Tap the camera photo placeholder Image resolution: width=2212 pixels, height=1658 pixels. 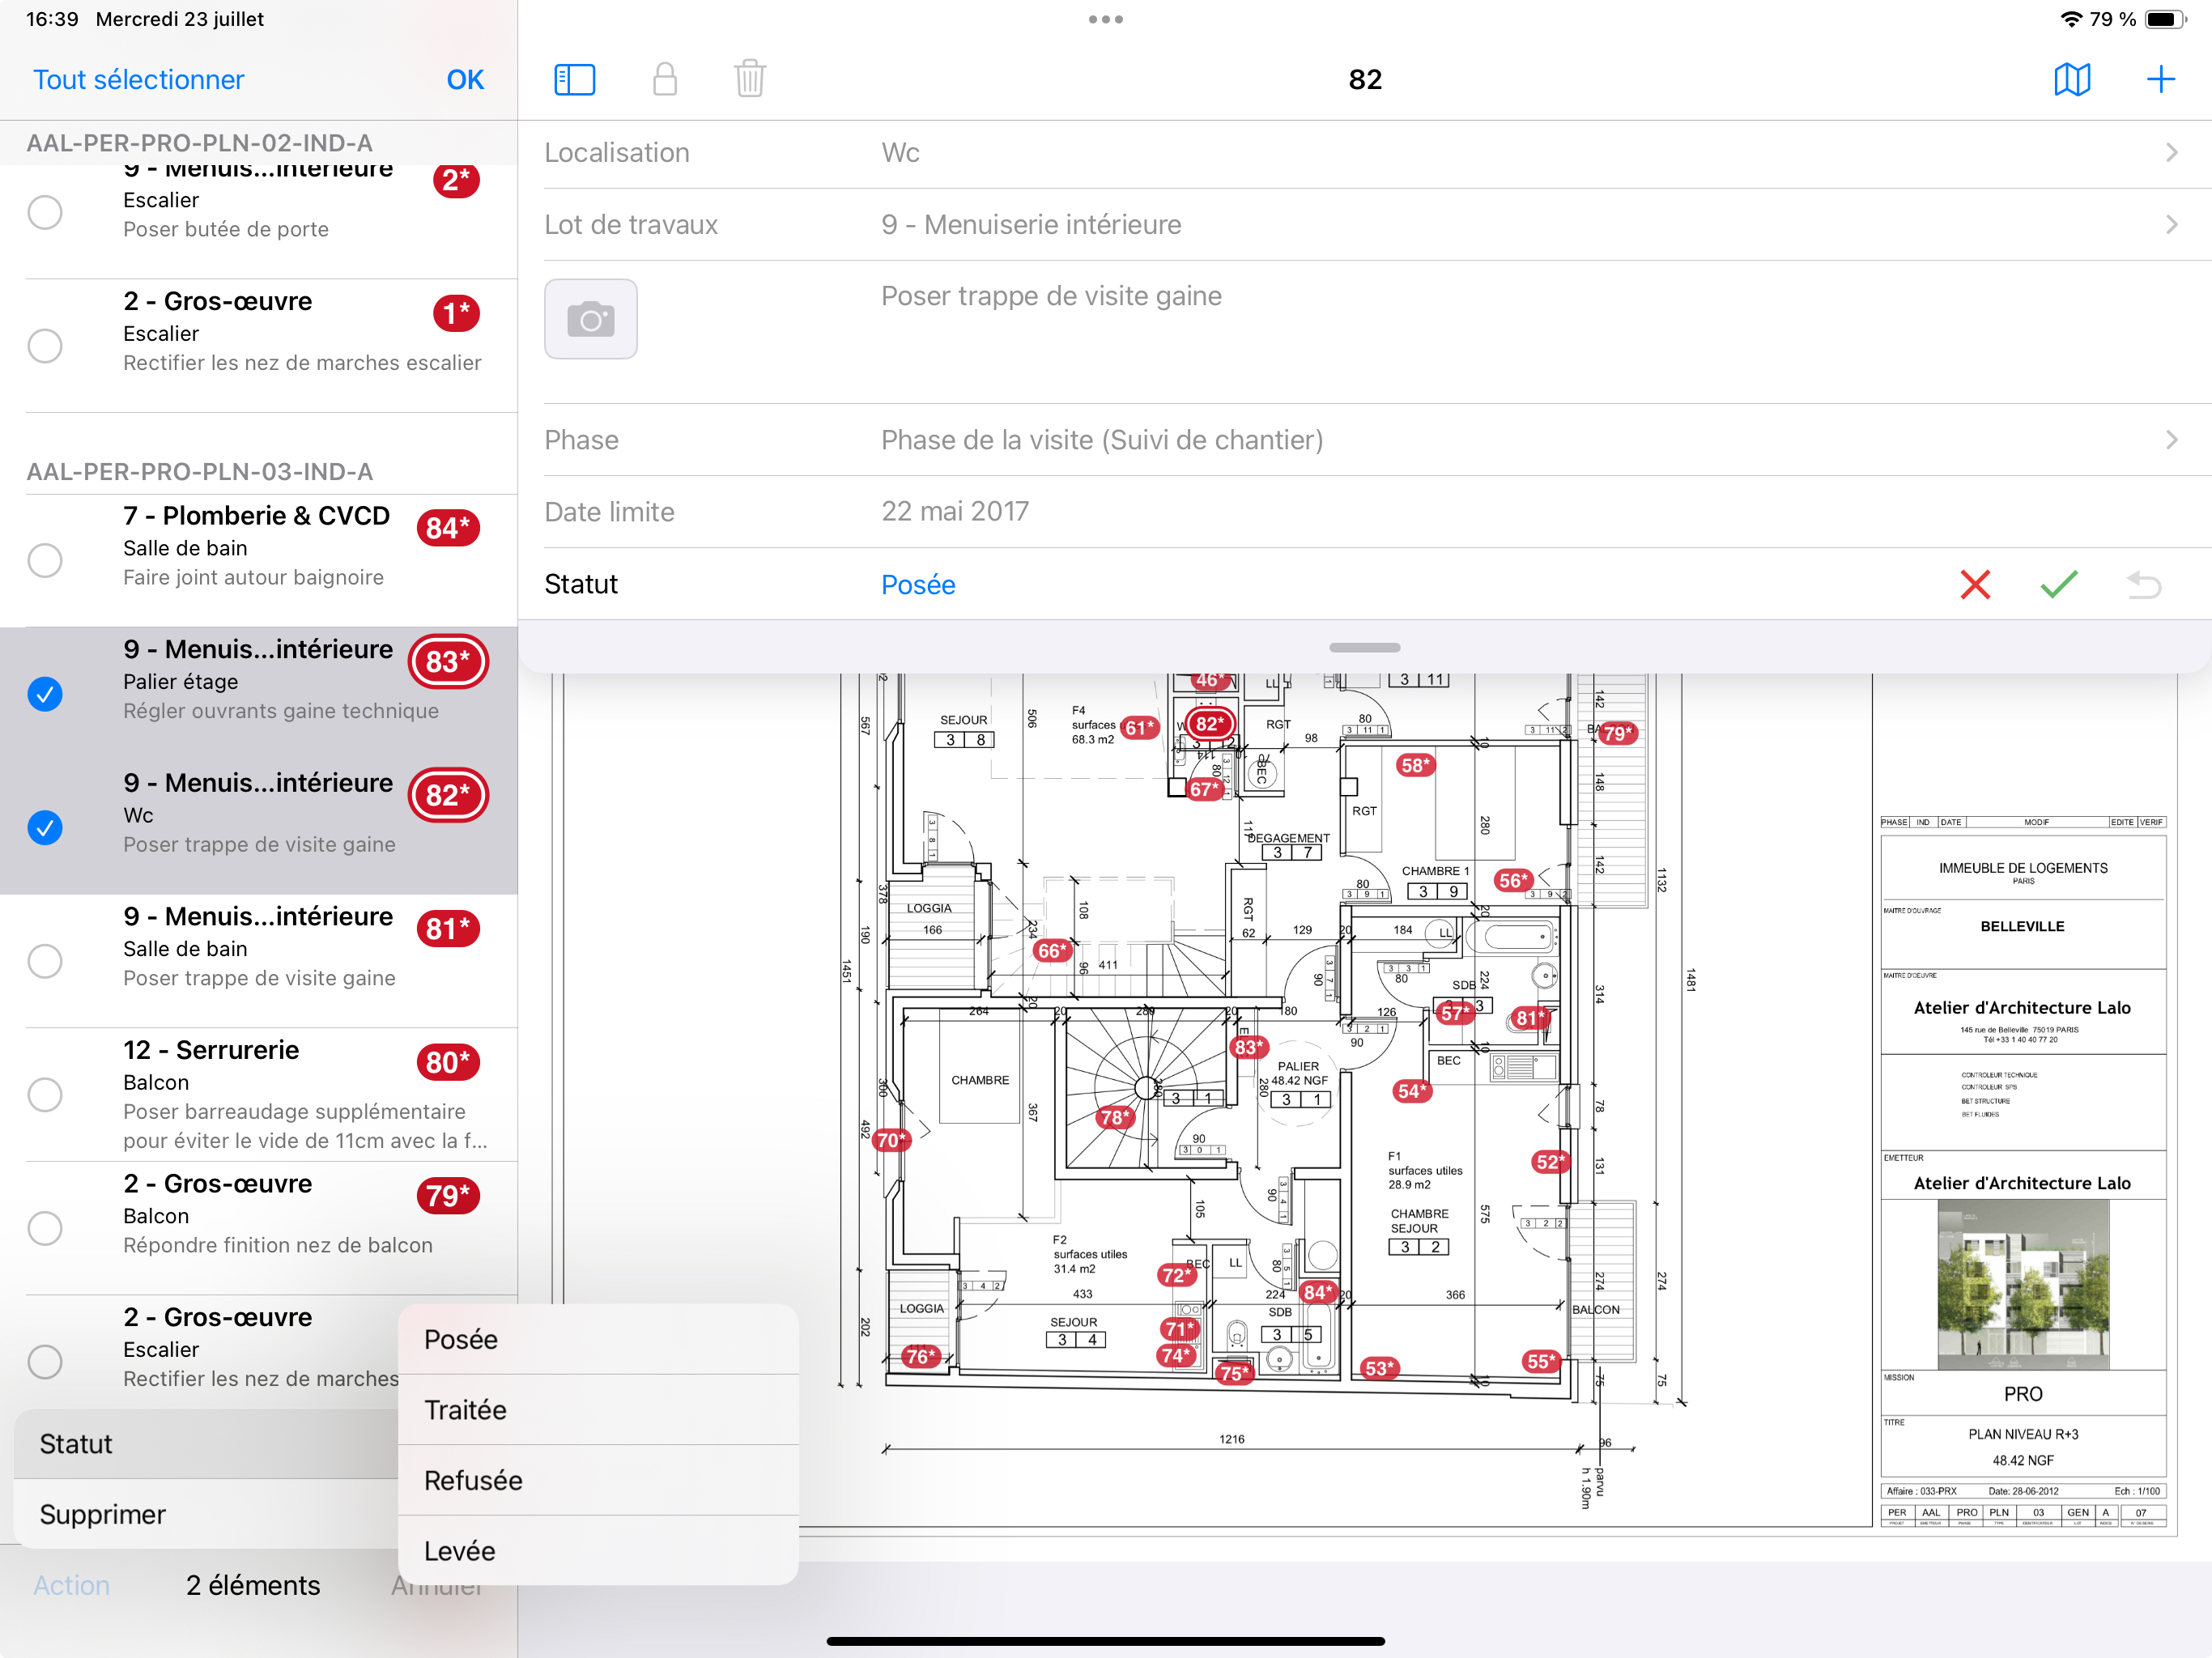click(x=590, y=319)
